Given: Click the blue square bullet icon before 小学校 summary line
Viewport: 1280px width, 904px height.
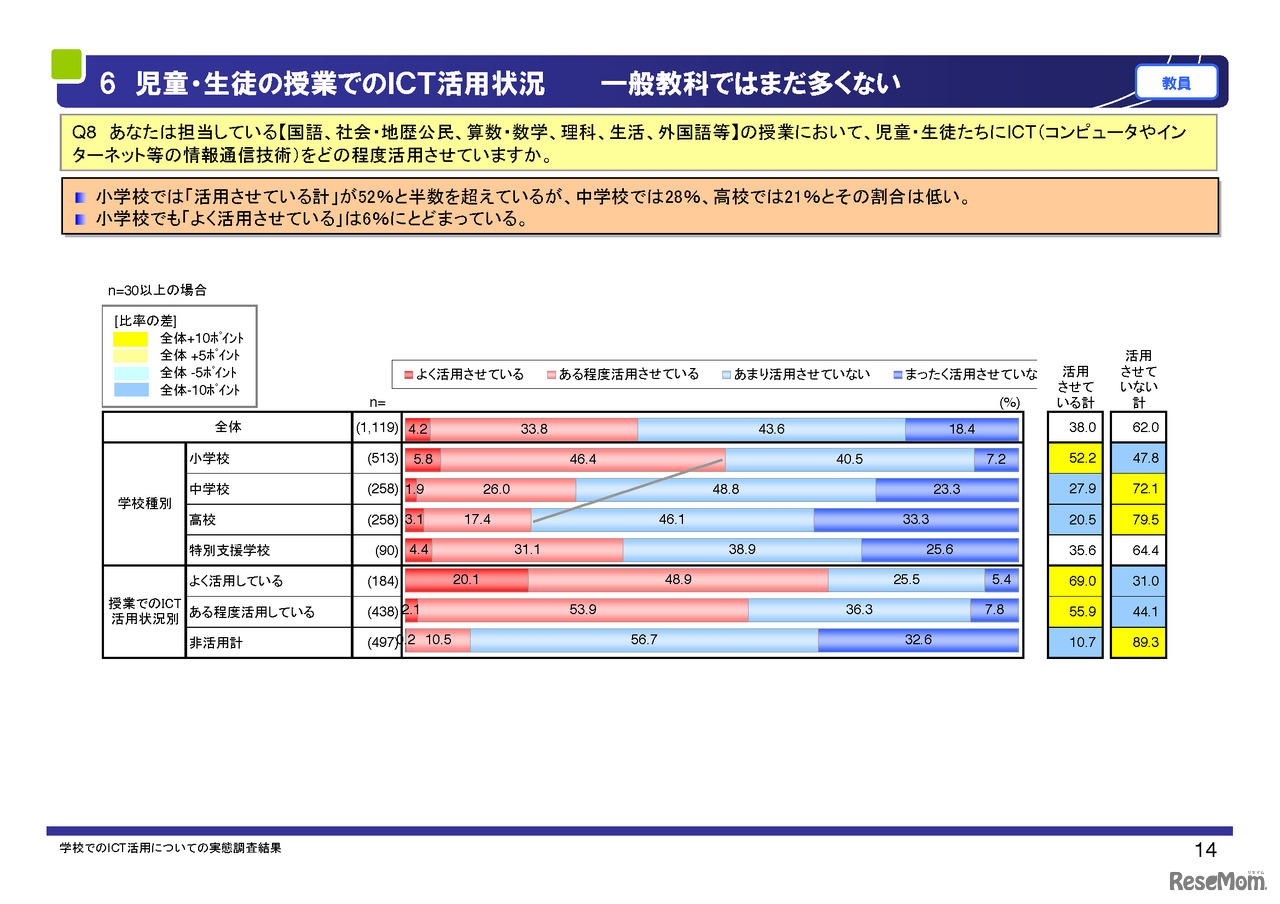Looking at the screenshot, I should point(79,198).
